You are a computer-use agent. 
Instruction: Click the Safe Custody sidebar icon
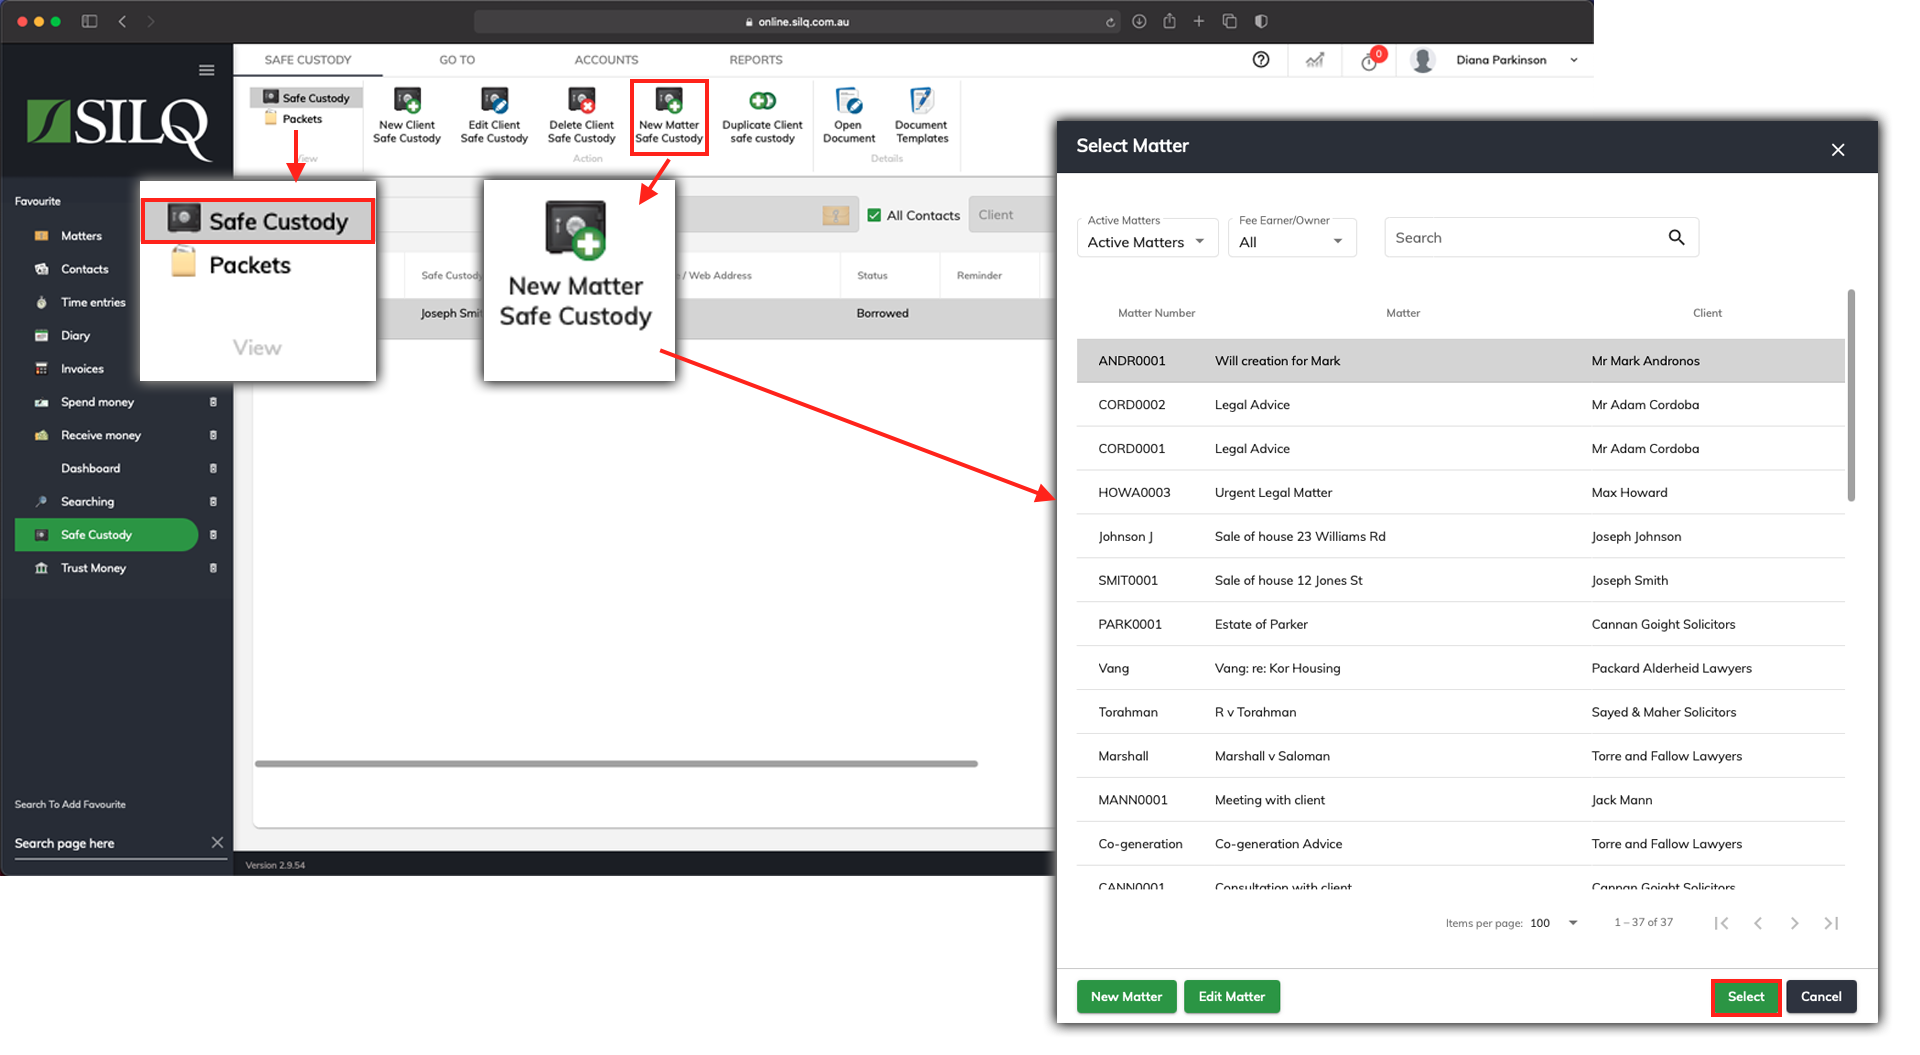point(41,534)
